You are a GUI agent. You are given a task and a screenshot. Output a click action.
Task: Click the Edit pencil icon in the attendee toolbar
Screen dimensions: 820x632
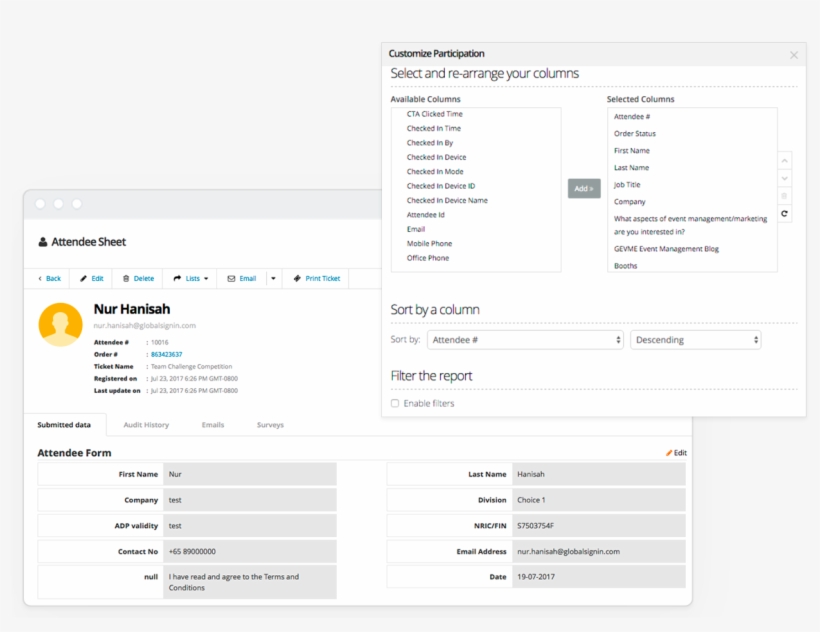pos(84,278)
